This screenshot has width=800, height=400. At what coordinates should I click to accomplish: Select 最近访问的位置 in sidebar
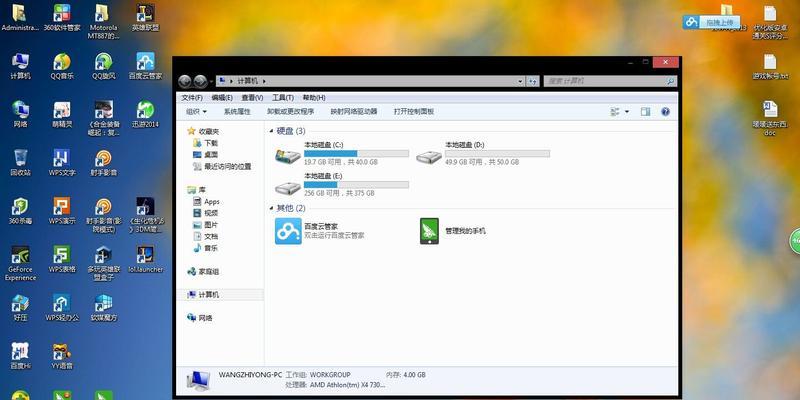click(222, 166)
